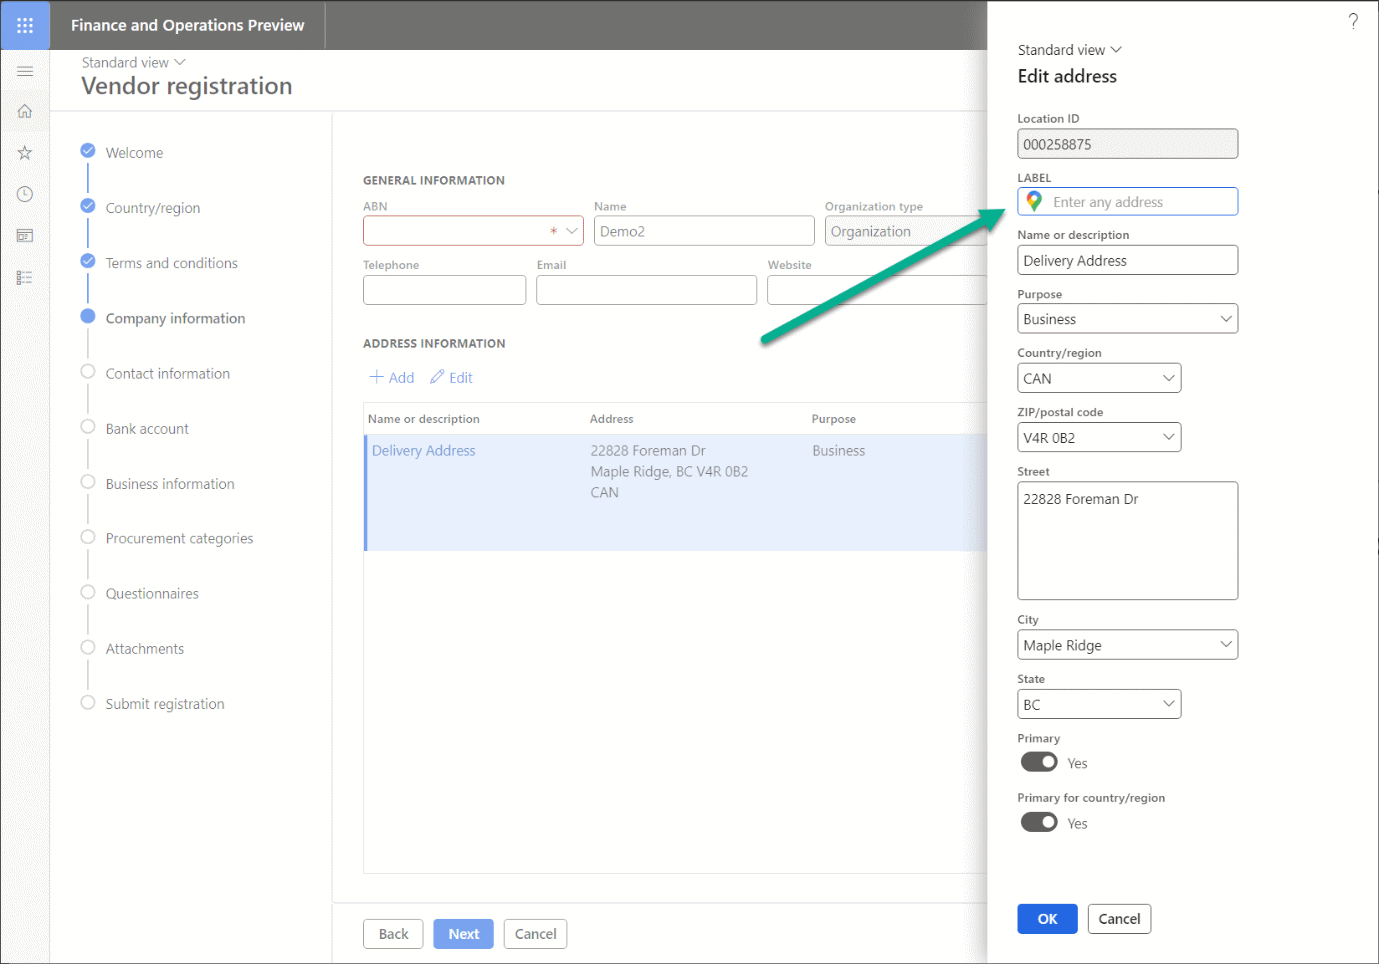Go to Procurement categories step
This screenshot has height=964, width=1379.
[x=179, y=538]
